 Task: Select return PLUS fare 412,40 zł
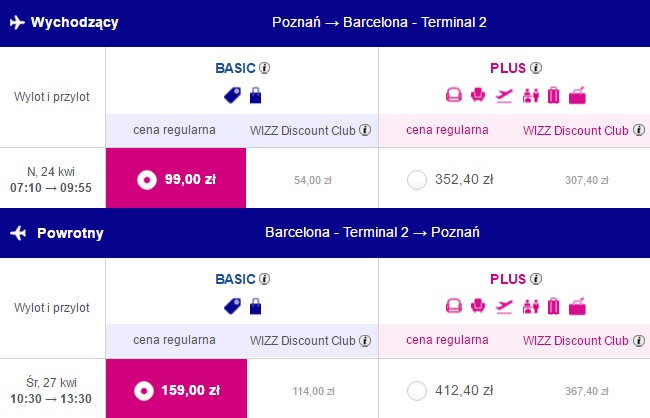[x=417, y=391]
